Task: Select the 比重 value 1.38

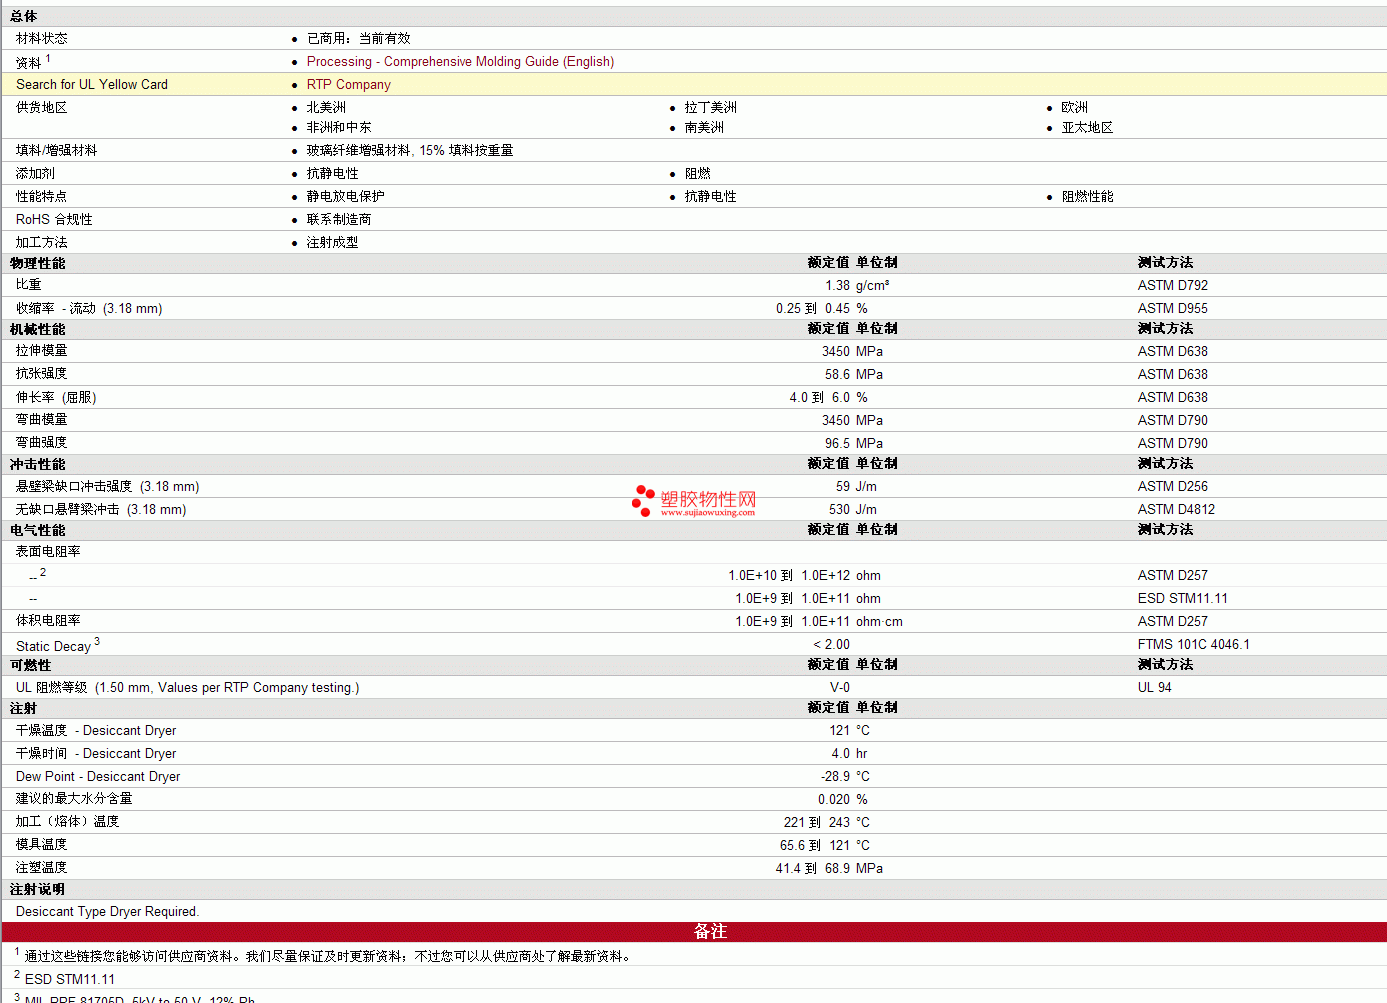Action: pos(837,286)
